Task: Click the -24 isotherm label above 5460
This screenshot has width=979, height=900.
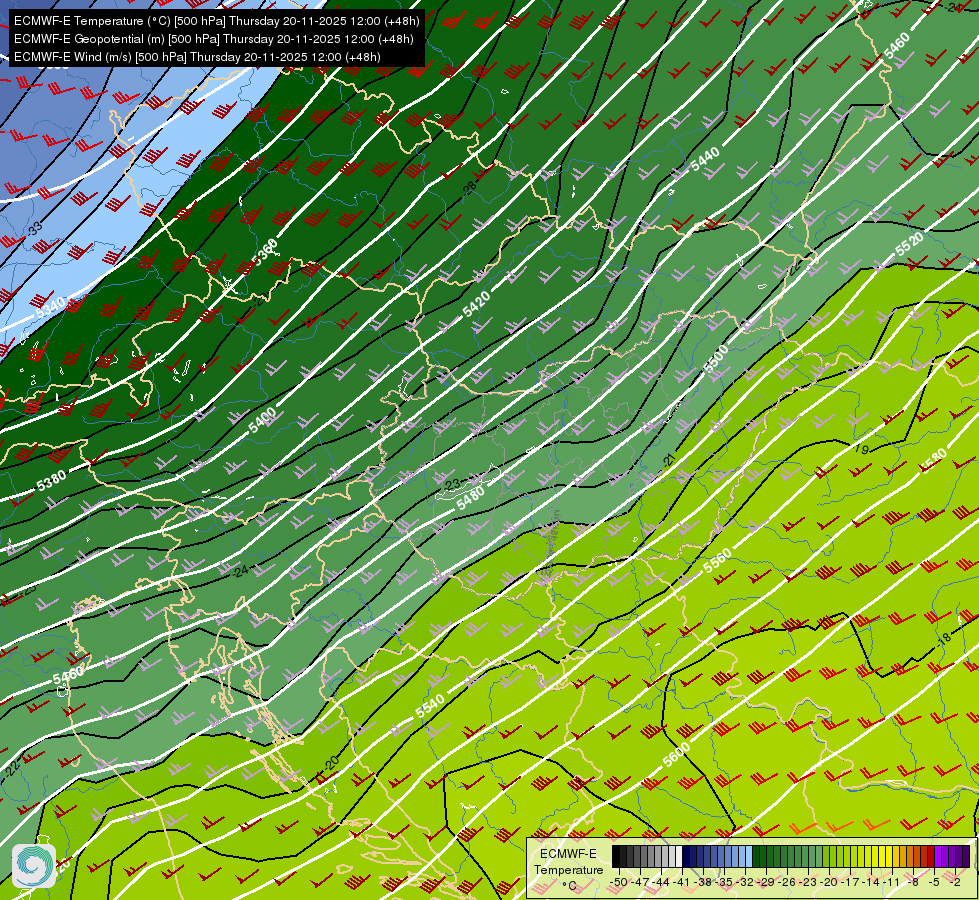Action: [240, 570]
